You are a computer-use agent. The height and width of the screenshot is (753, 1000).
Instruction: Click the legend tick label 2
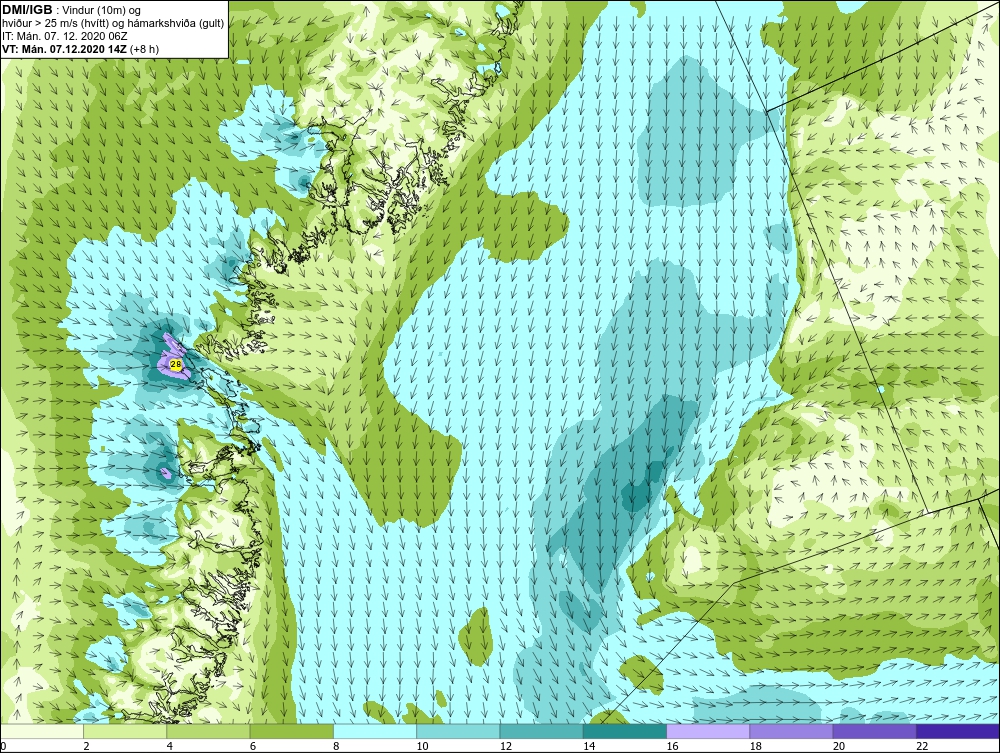pos(86,746)
